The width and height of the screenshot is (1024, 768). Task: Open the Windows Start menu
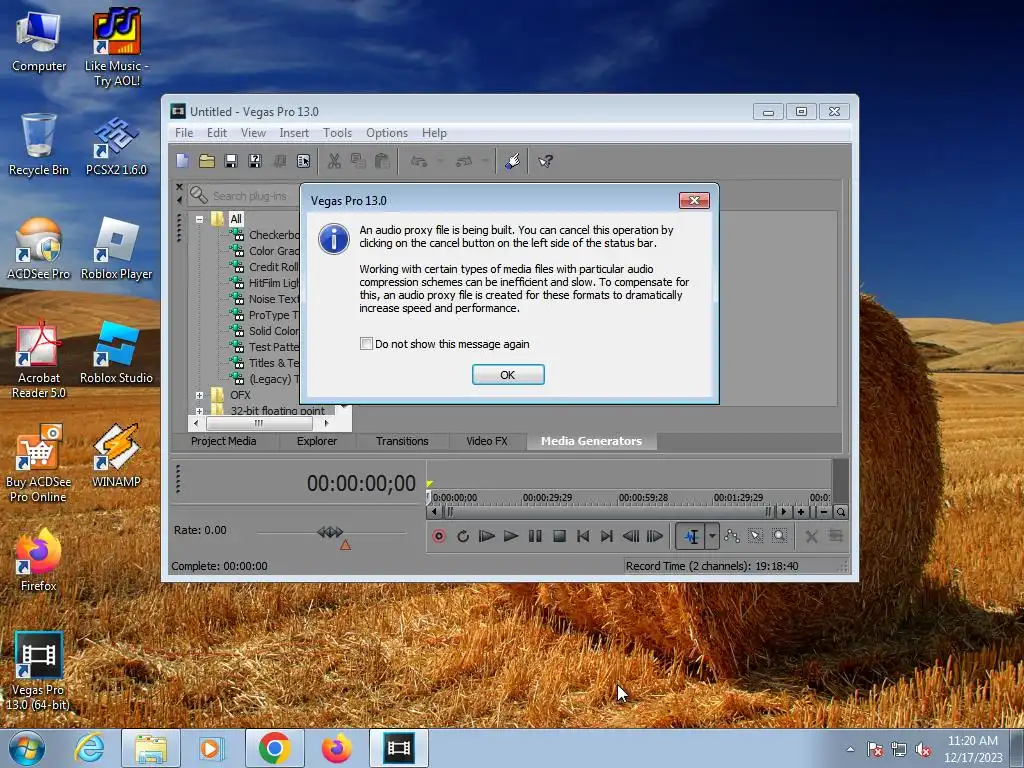[27, 748]
